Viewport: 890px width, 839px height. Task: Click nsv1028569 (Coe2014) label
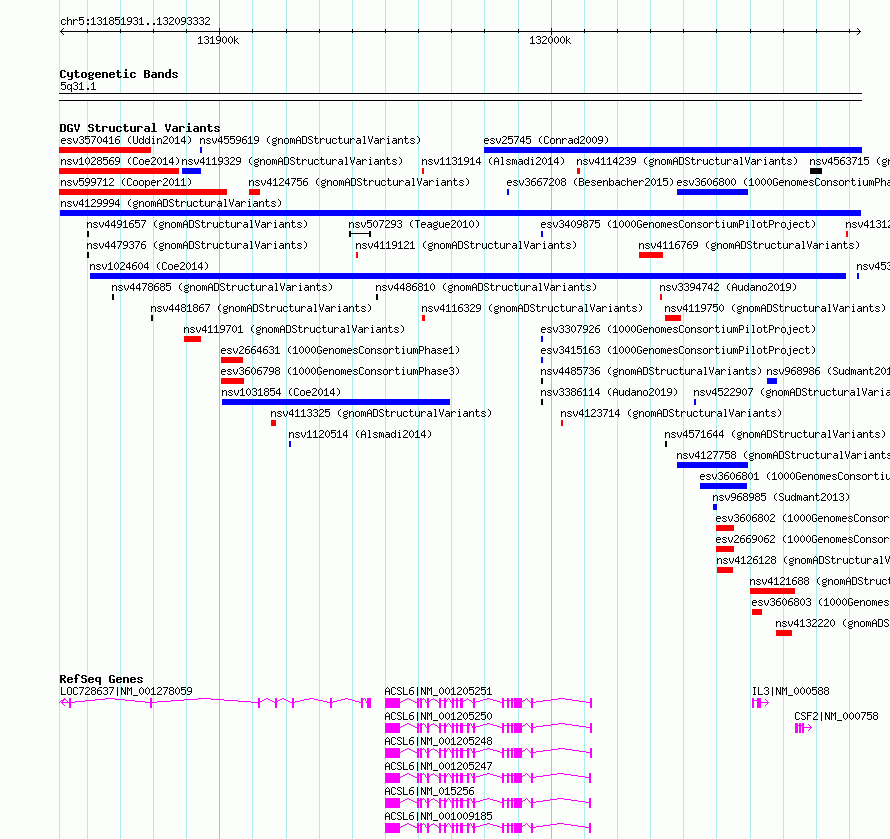[x=120, y=161]
